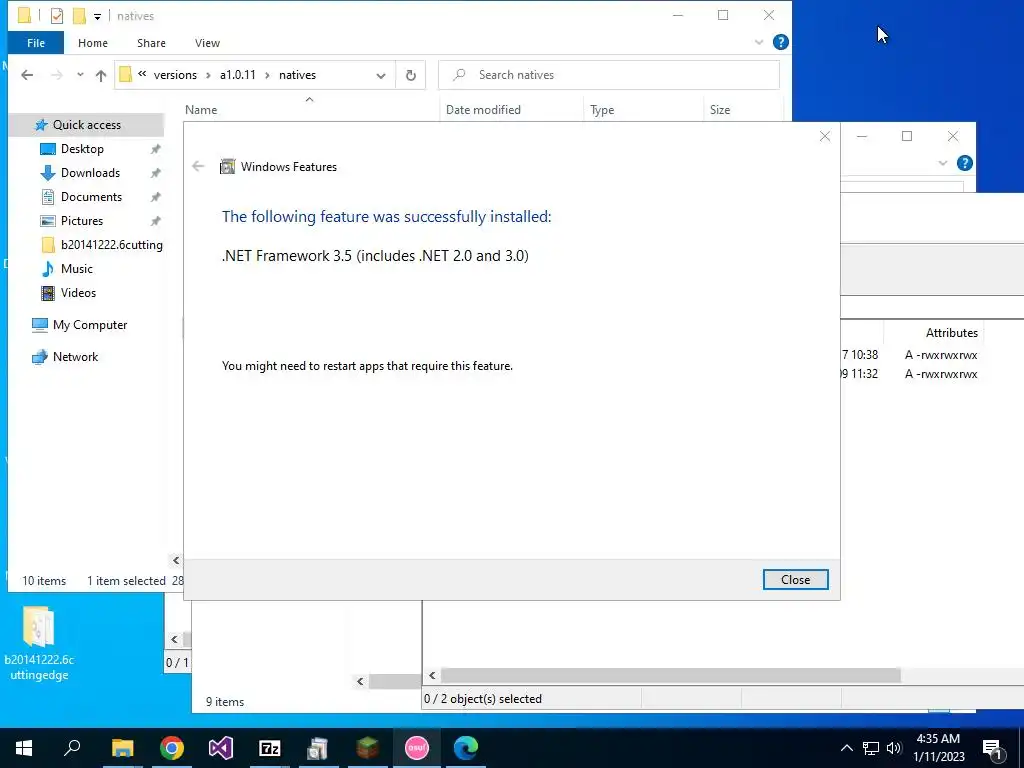Screen dimensions: 1024x768
Task: Launch Google Chrome from taskbar
Action: (171, 748)
